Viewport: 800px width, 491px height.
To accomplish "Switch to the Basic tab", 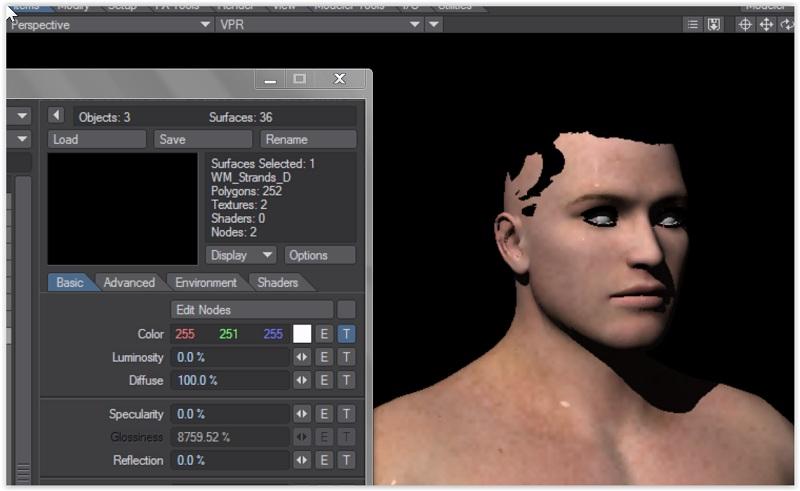I will point(70,283).
